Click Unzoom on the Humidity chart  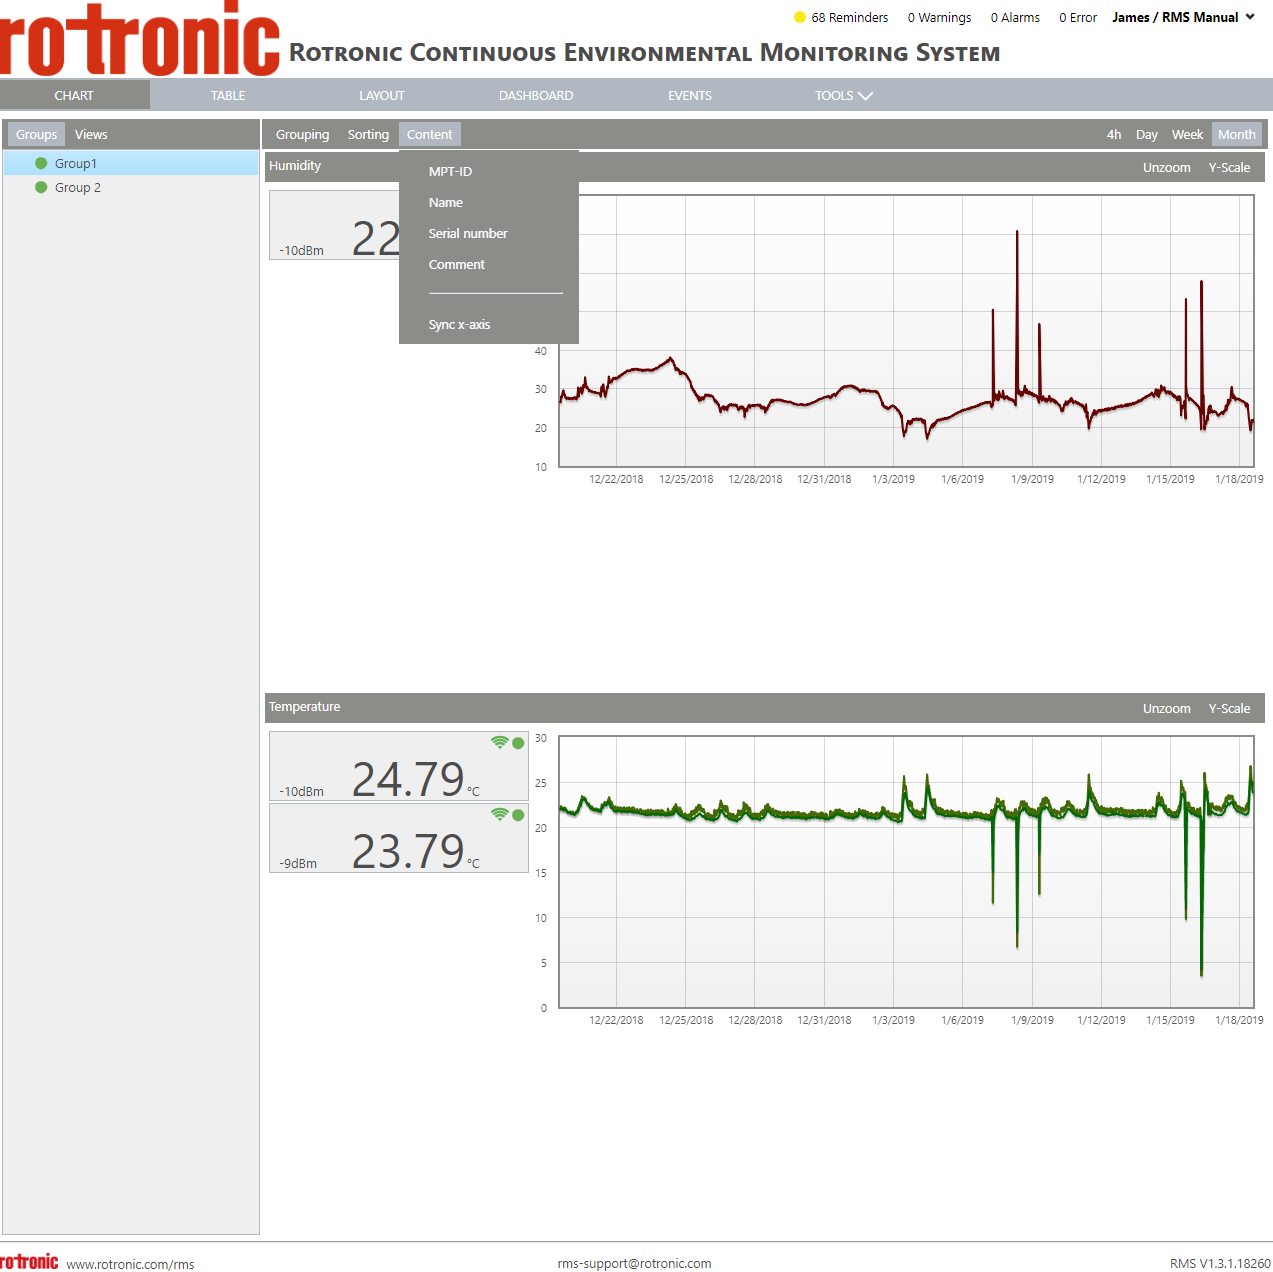1167,168
